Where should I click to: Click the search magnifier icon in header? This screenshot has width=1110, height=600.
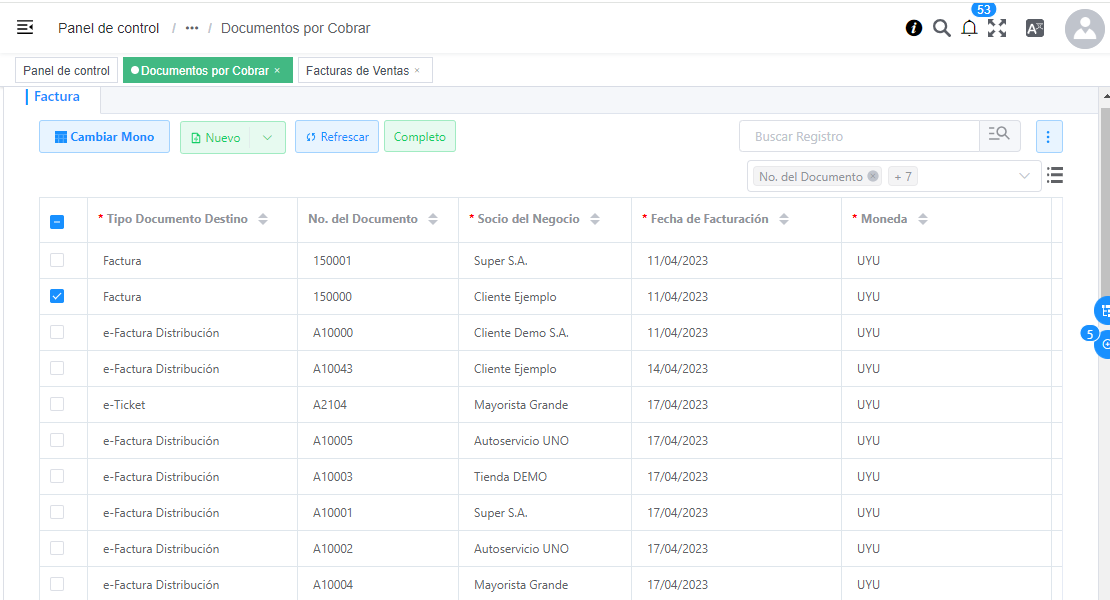941,28
